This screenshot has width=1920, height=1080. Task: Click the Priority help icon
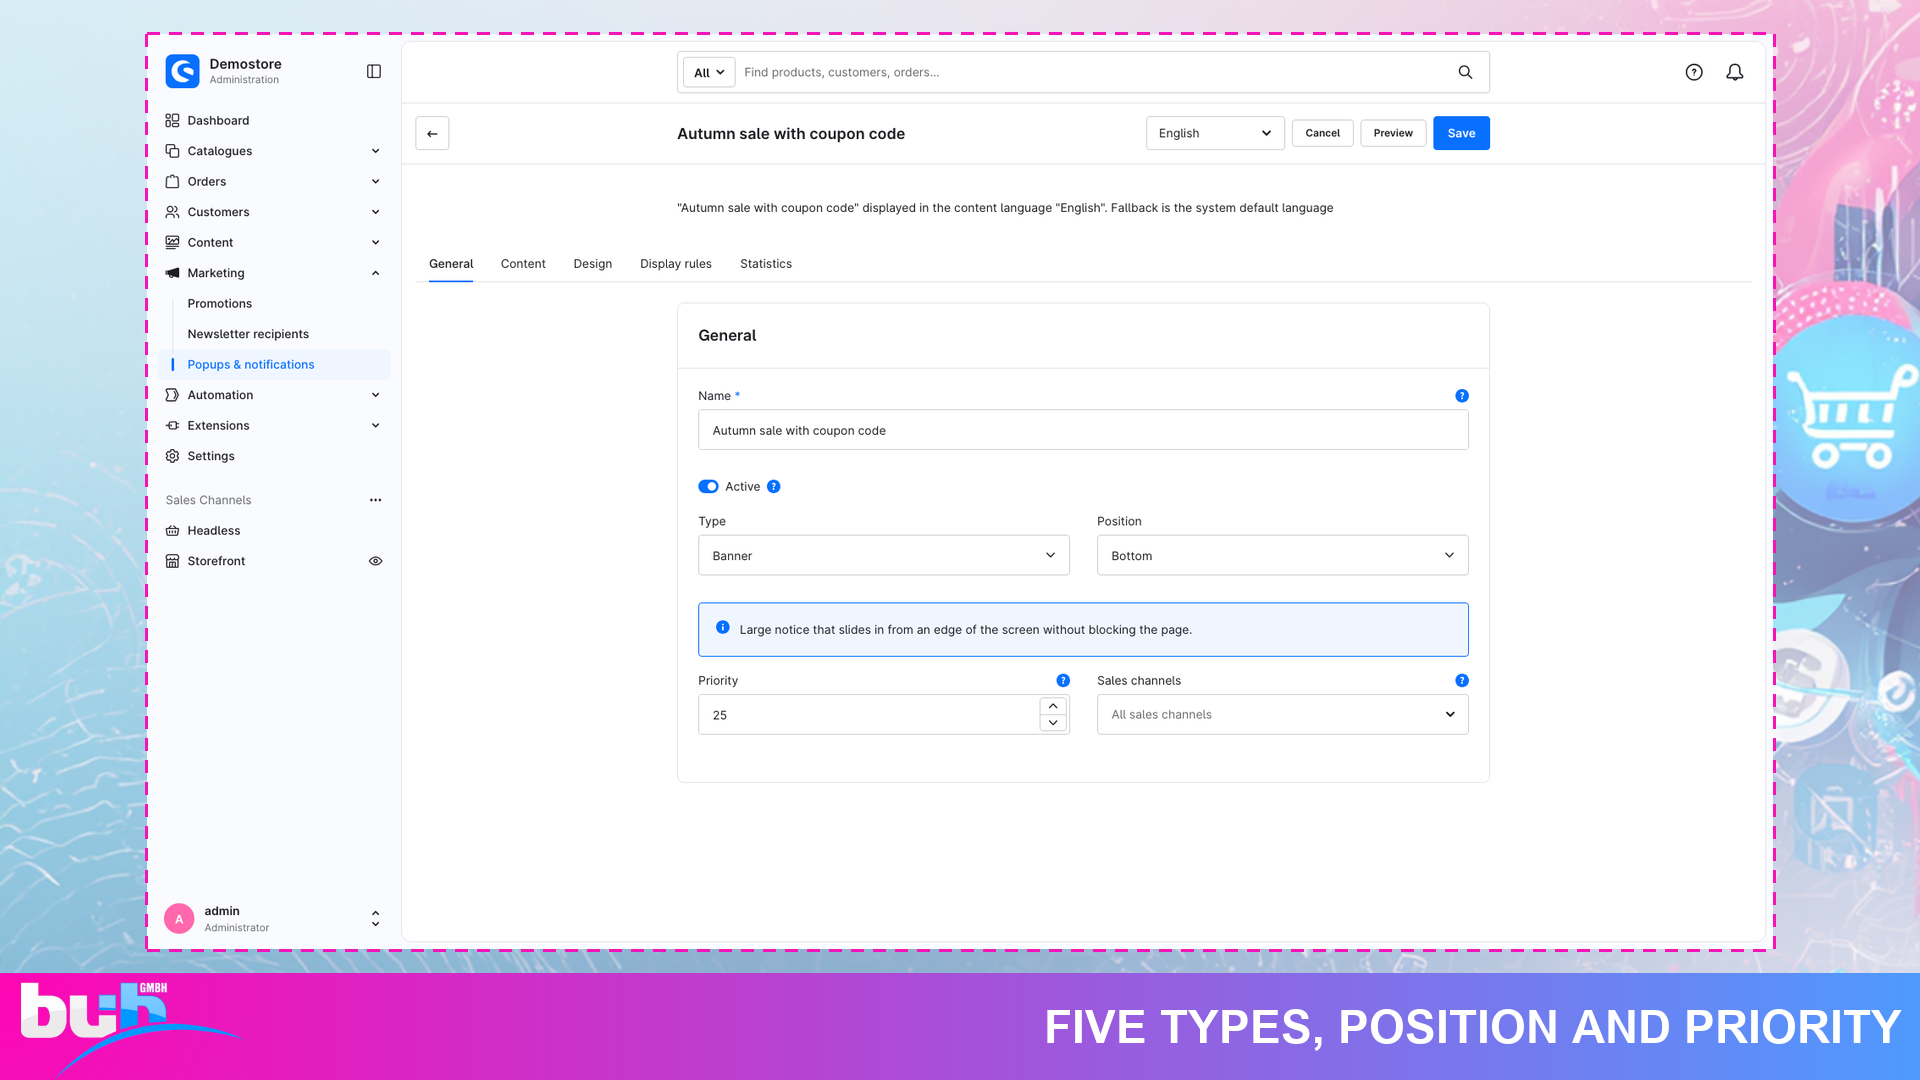coord(1063,681)
